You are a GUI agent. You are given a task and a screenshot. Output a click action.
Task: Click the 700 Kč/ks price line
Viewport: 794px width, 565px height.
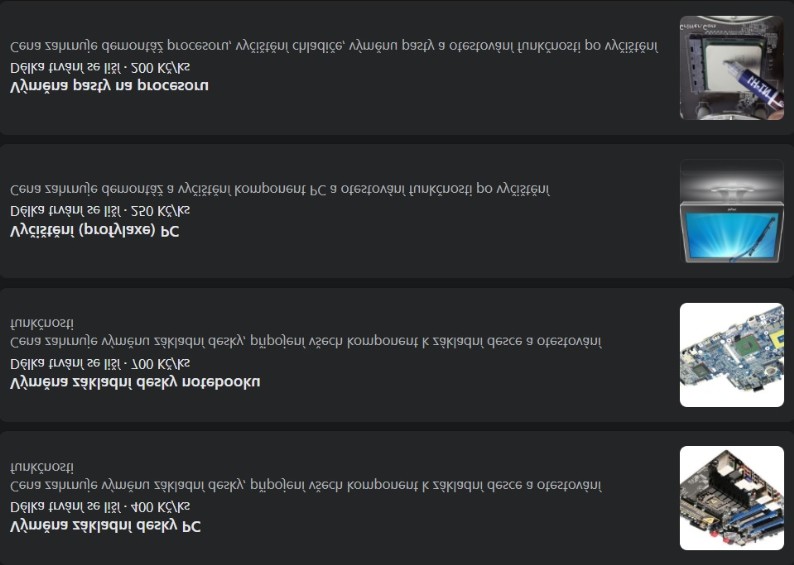(100, 364)
